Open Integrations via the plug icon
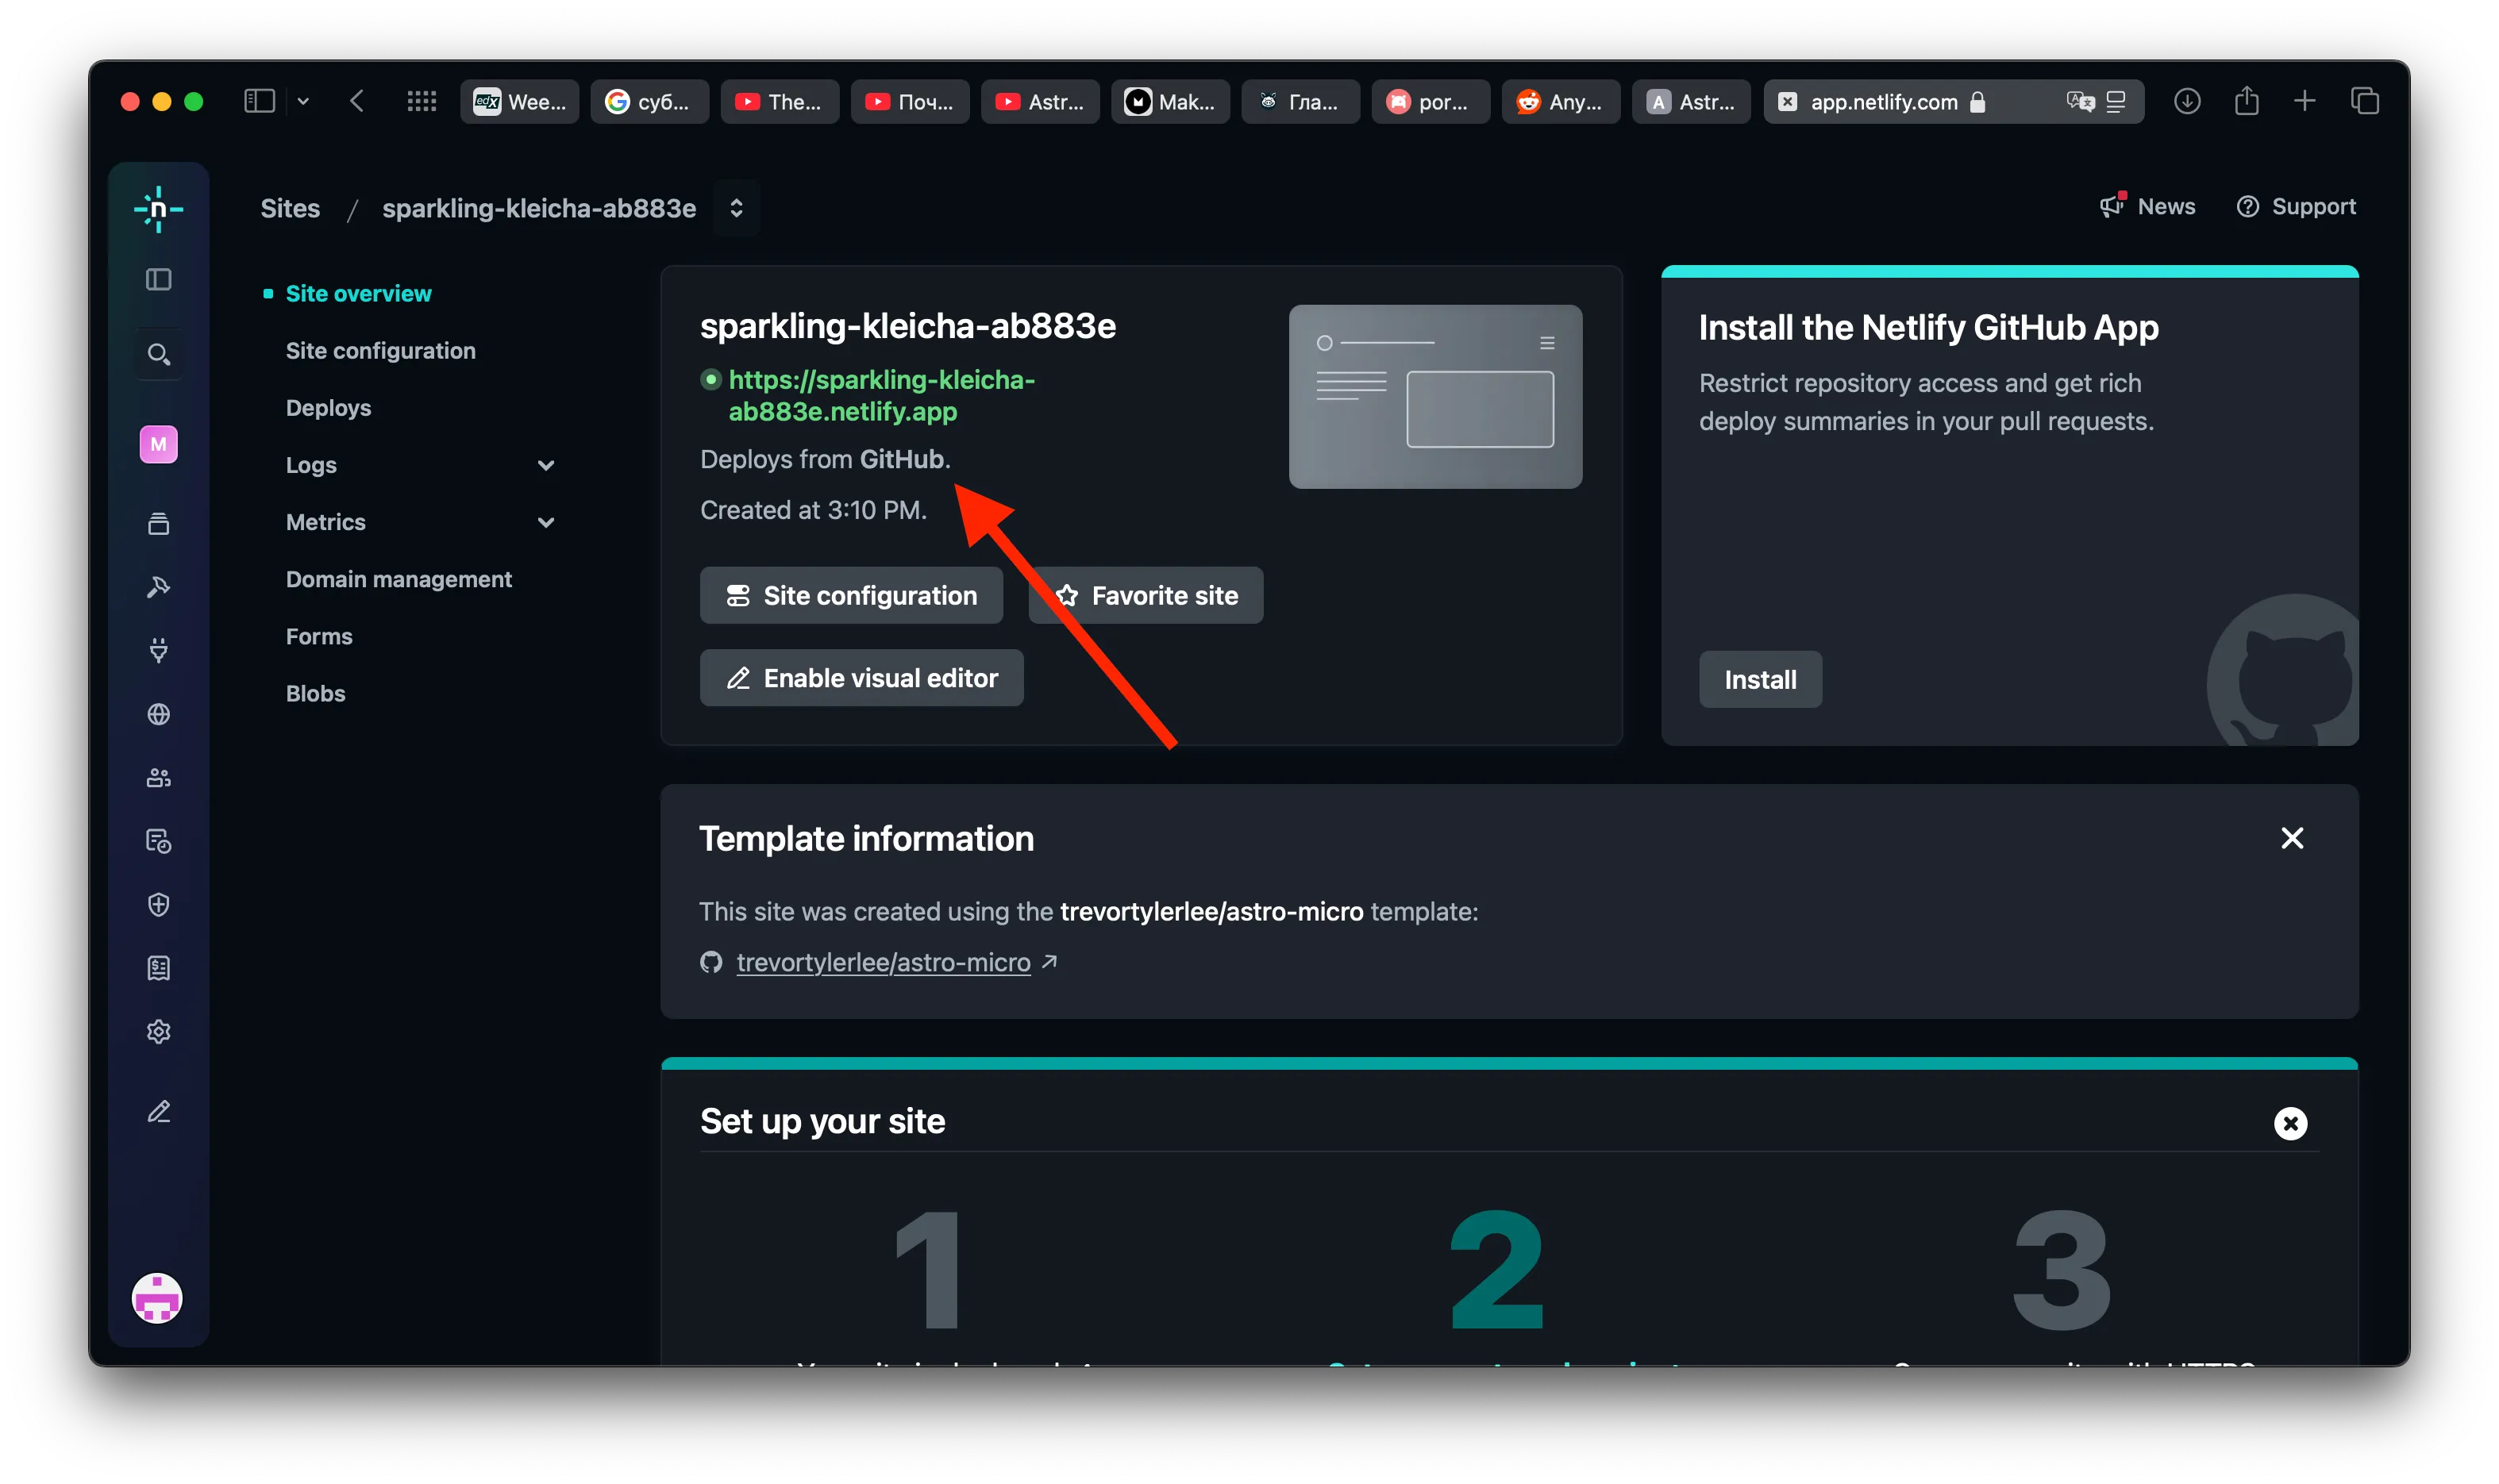Viewport: 2499px width, 1484px height. point(158,650)
